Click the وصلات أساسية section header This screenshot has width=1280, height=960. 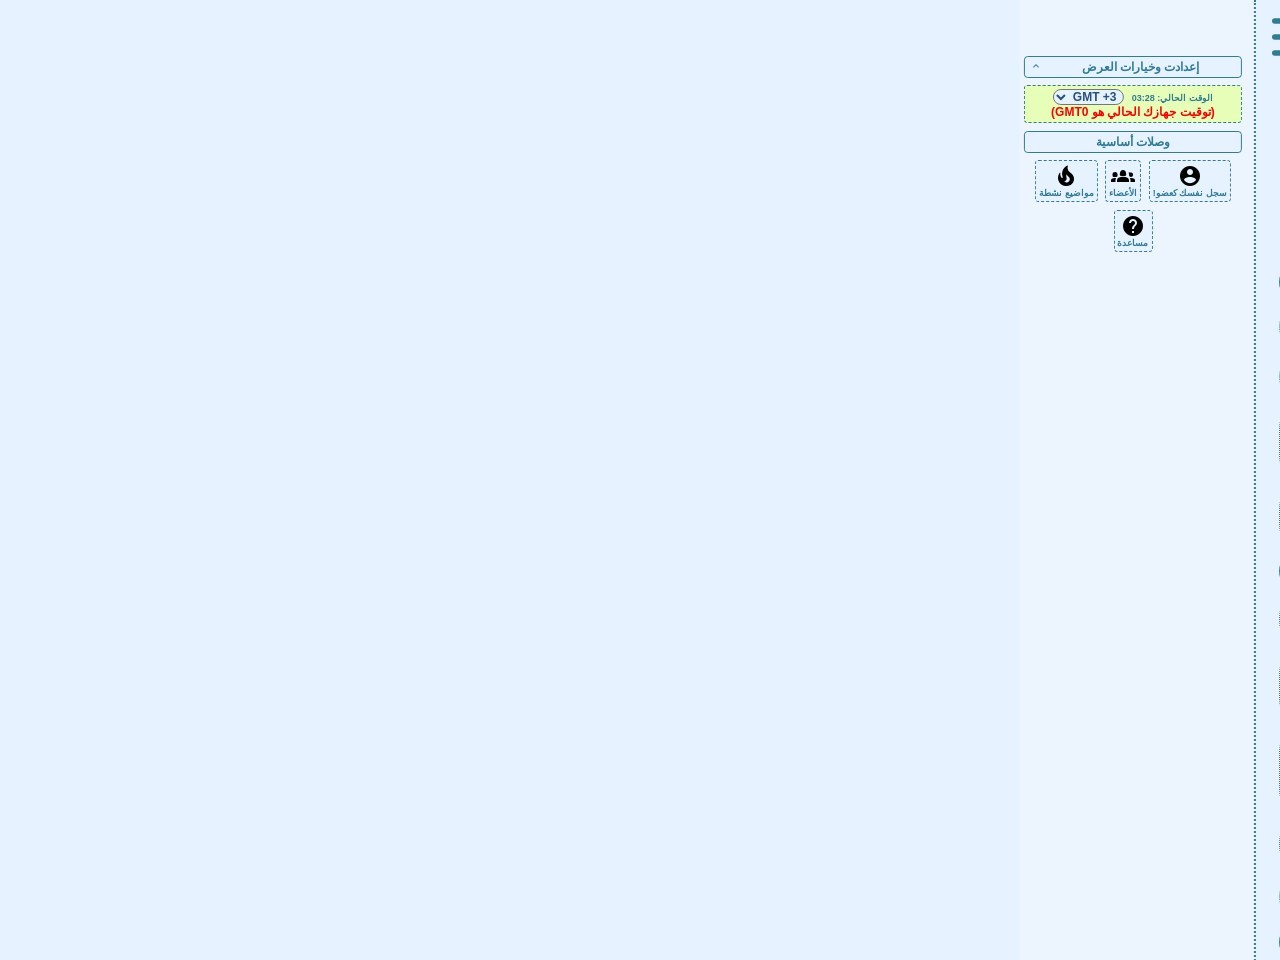tap(1132, 142)
